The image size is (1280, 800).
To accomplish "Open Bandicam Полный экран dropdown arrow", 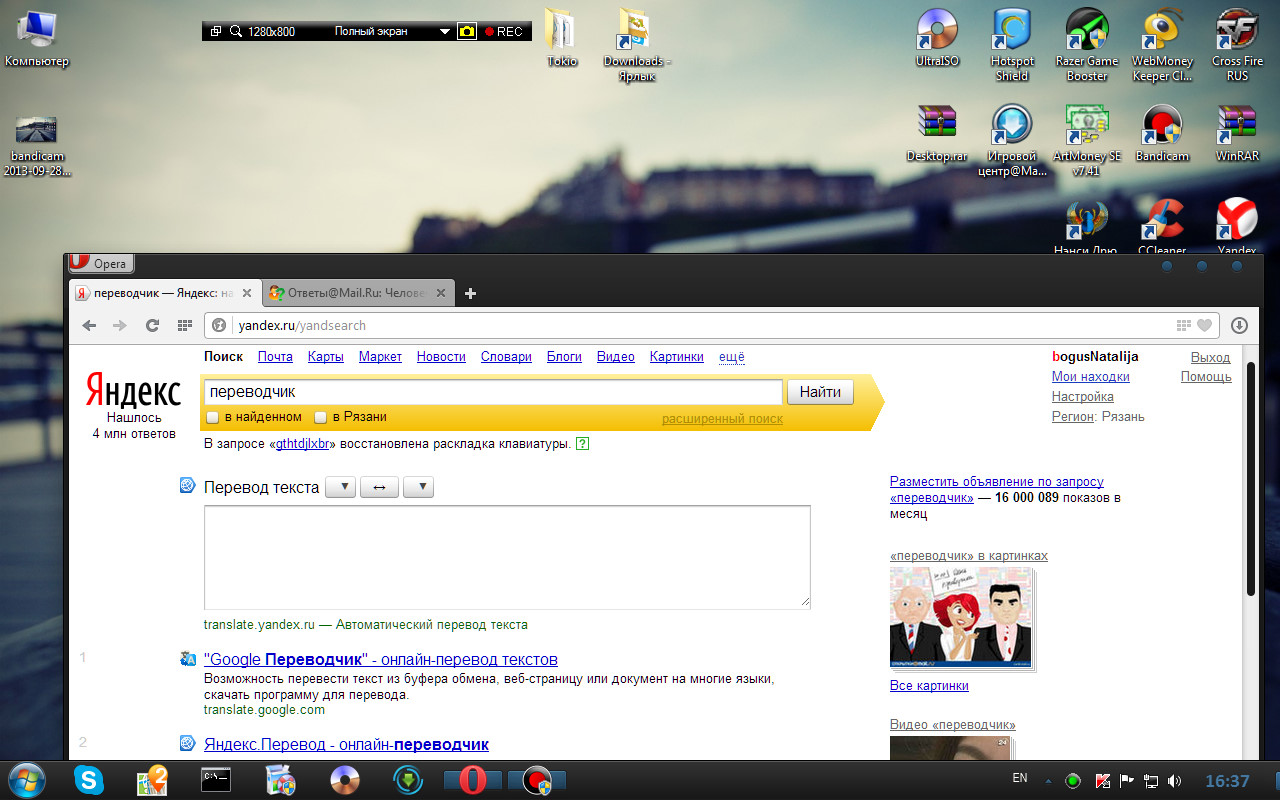I will tap(445, 32).
